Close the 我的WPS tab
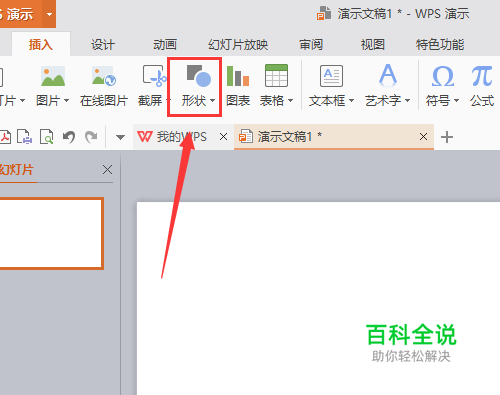Image resolution: width=500 pixels, height=395 pixels. point(223,137)
